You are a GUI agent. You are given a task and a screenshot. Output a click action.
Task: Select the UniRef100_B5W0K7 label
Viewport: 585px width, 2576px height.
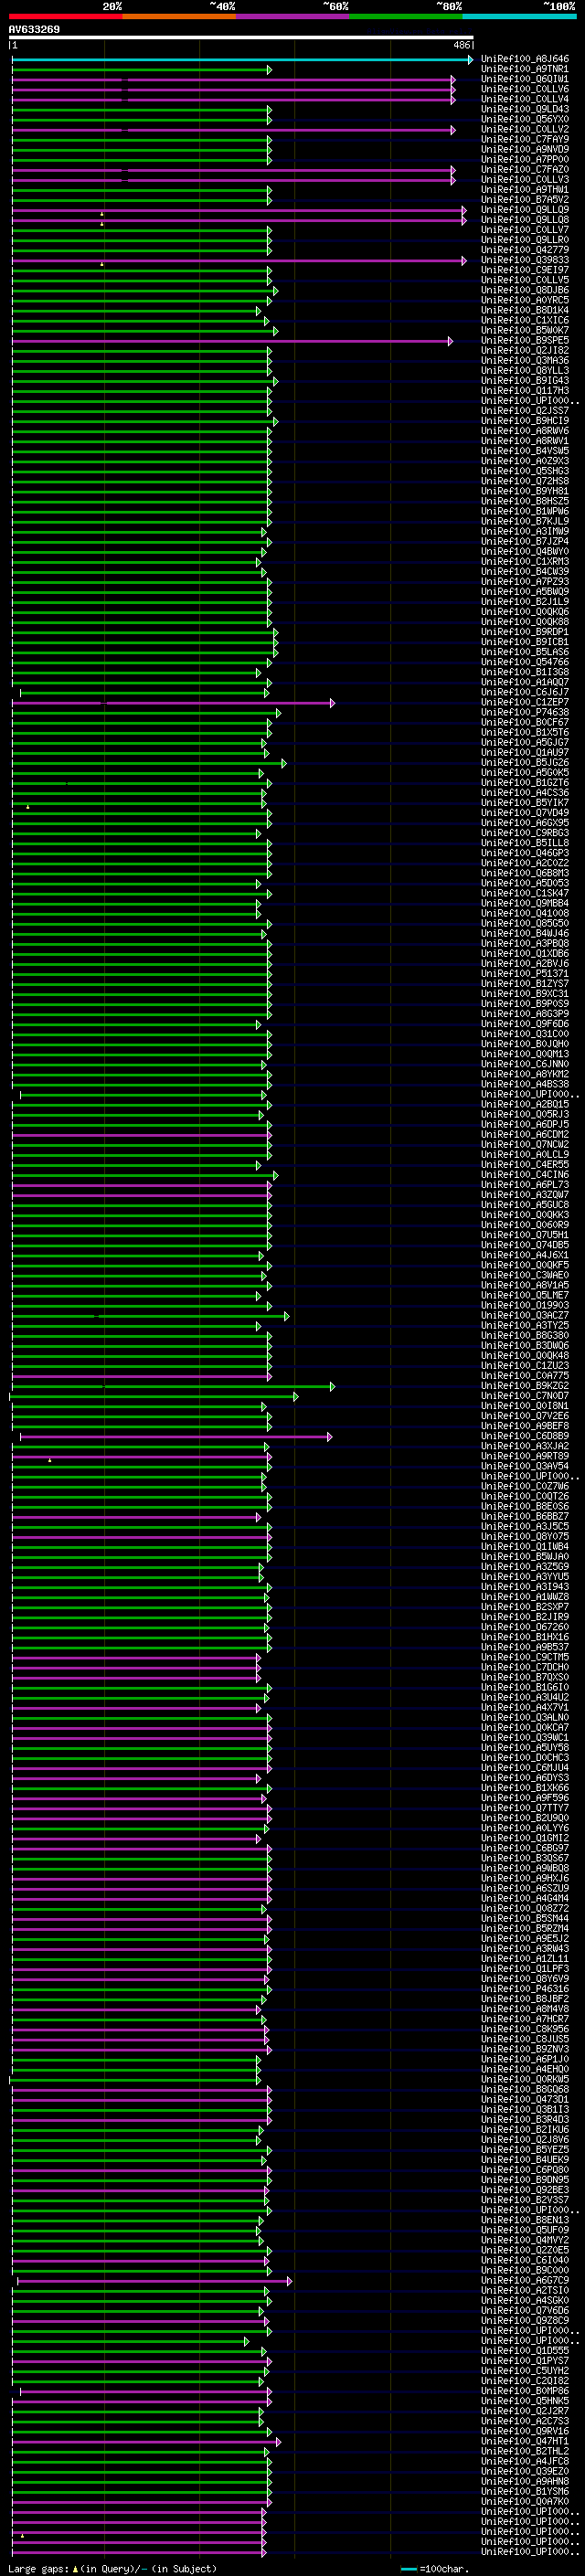[525, 331]
